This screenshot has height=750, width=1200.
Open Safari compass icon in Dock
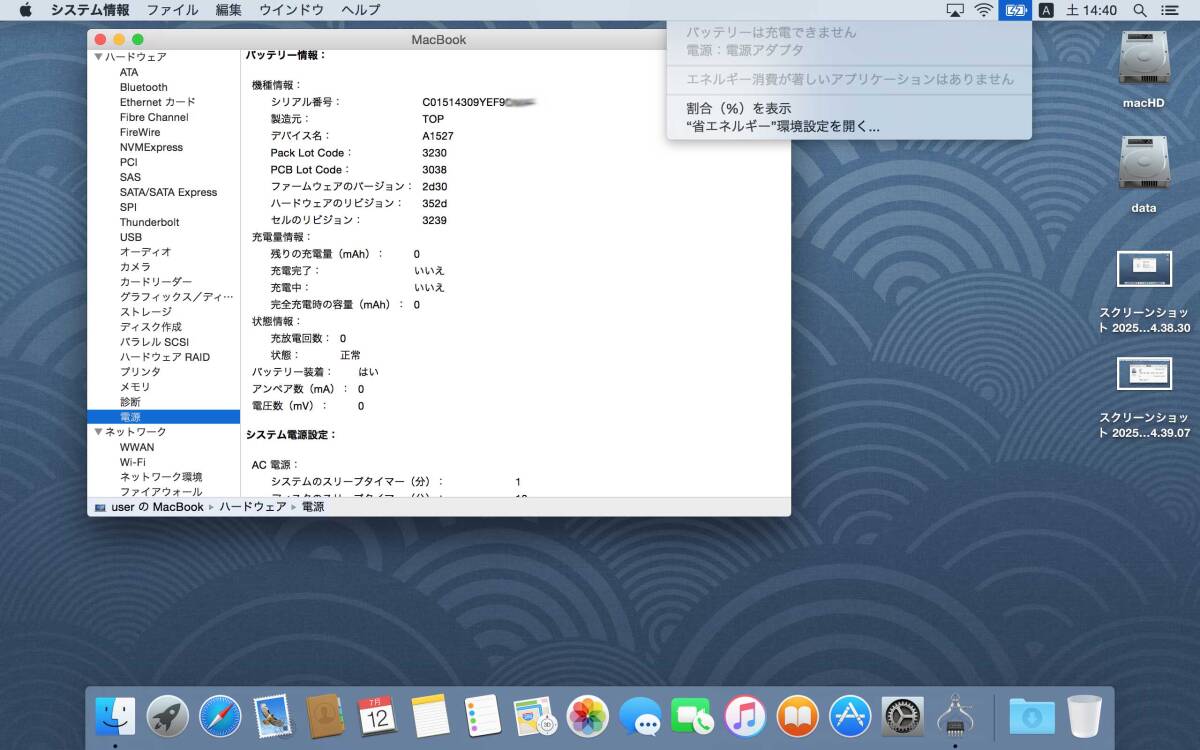220,716
